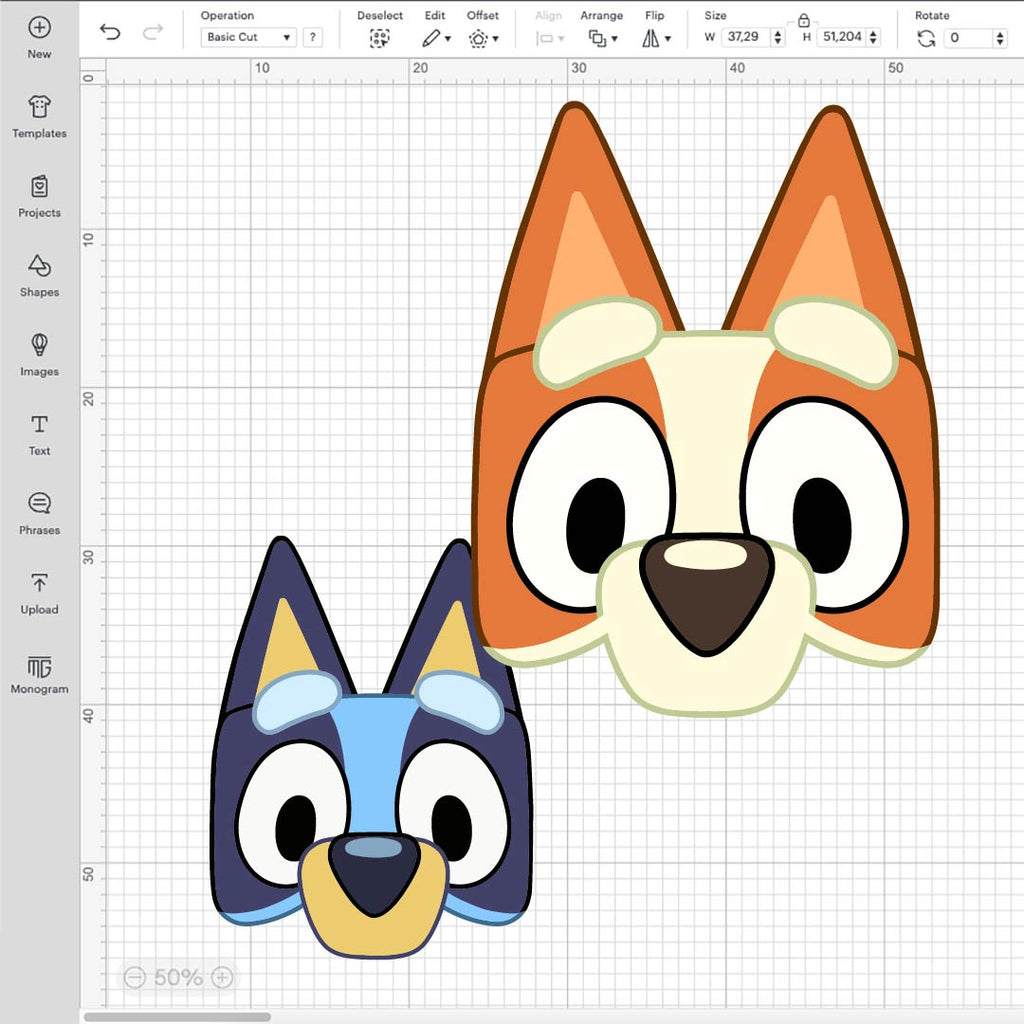Click the Width size input field
The height and width of the screenshot is (1024, 1024).
(745, 37)
